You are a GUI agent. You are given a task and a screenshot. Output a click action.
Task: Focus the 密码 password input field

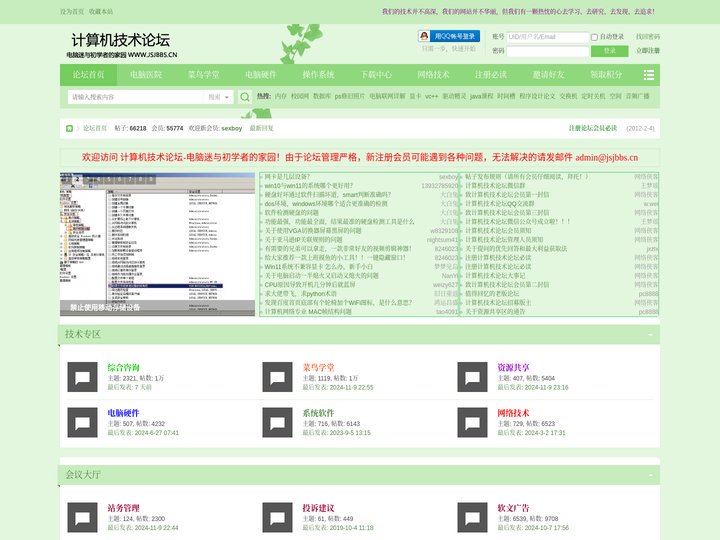click(547, 51)
